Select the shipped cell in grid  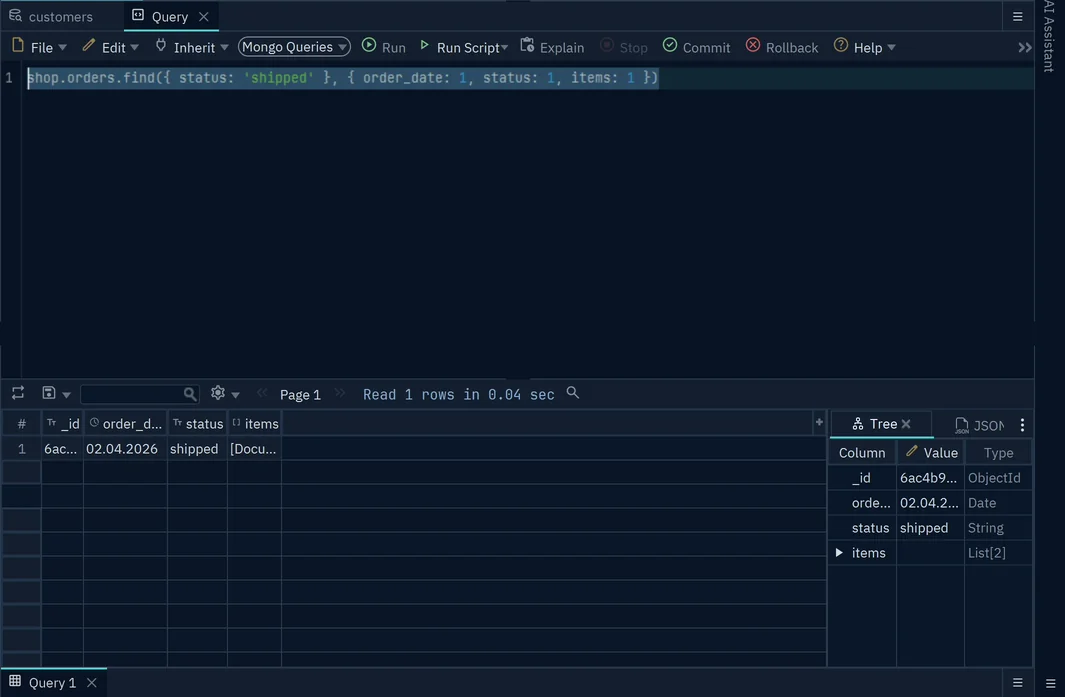(x=197, y=449)
